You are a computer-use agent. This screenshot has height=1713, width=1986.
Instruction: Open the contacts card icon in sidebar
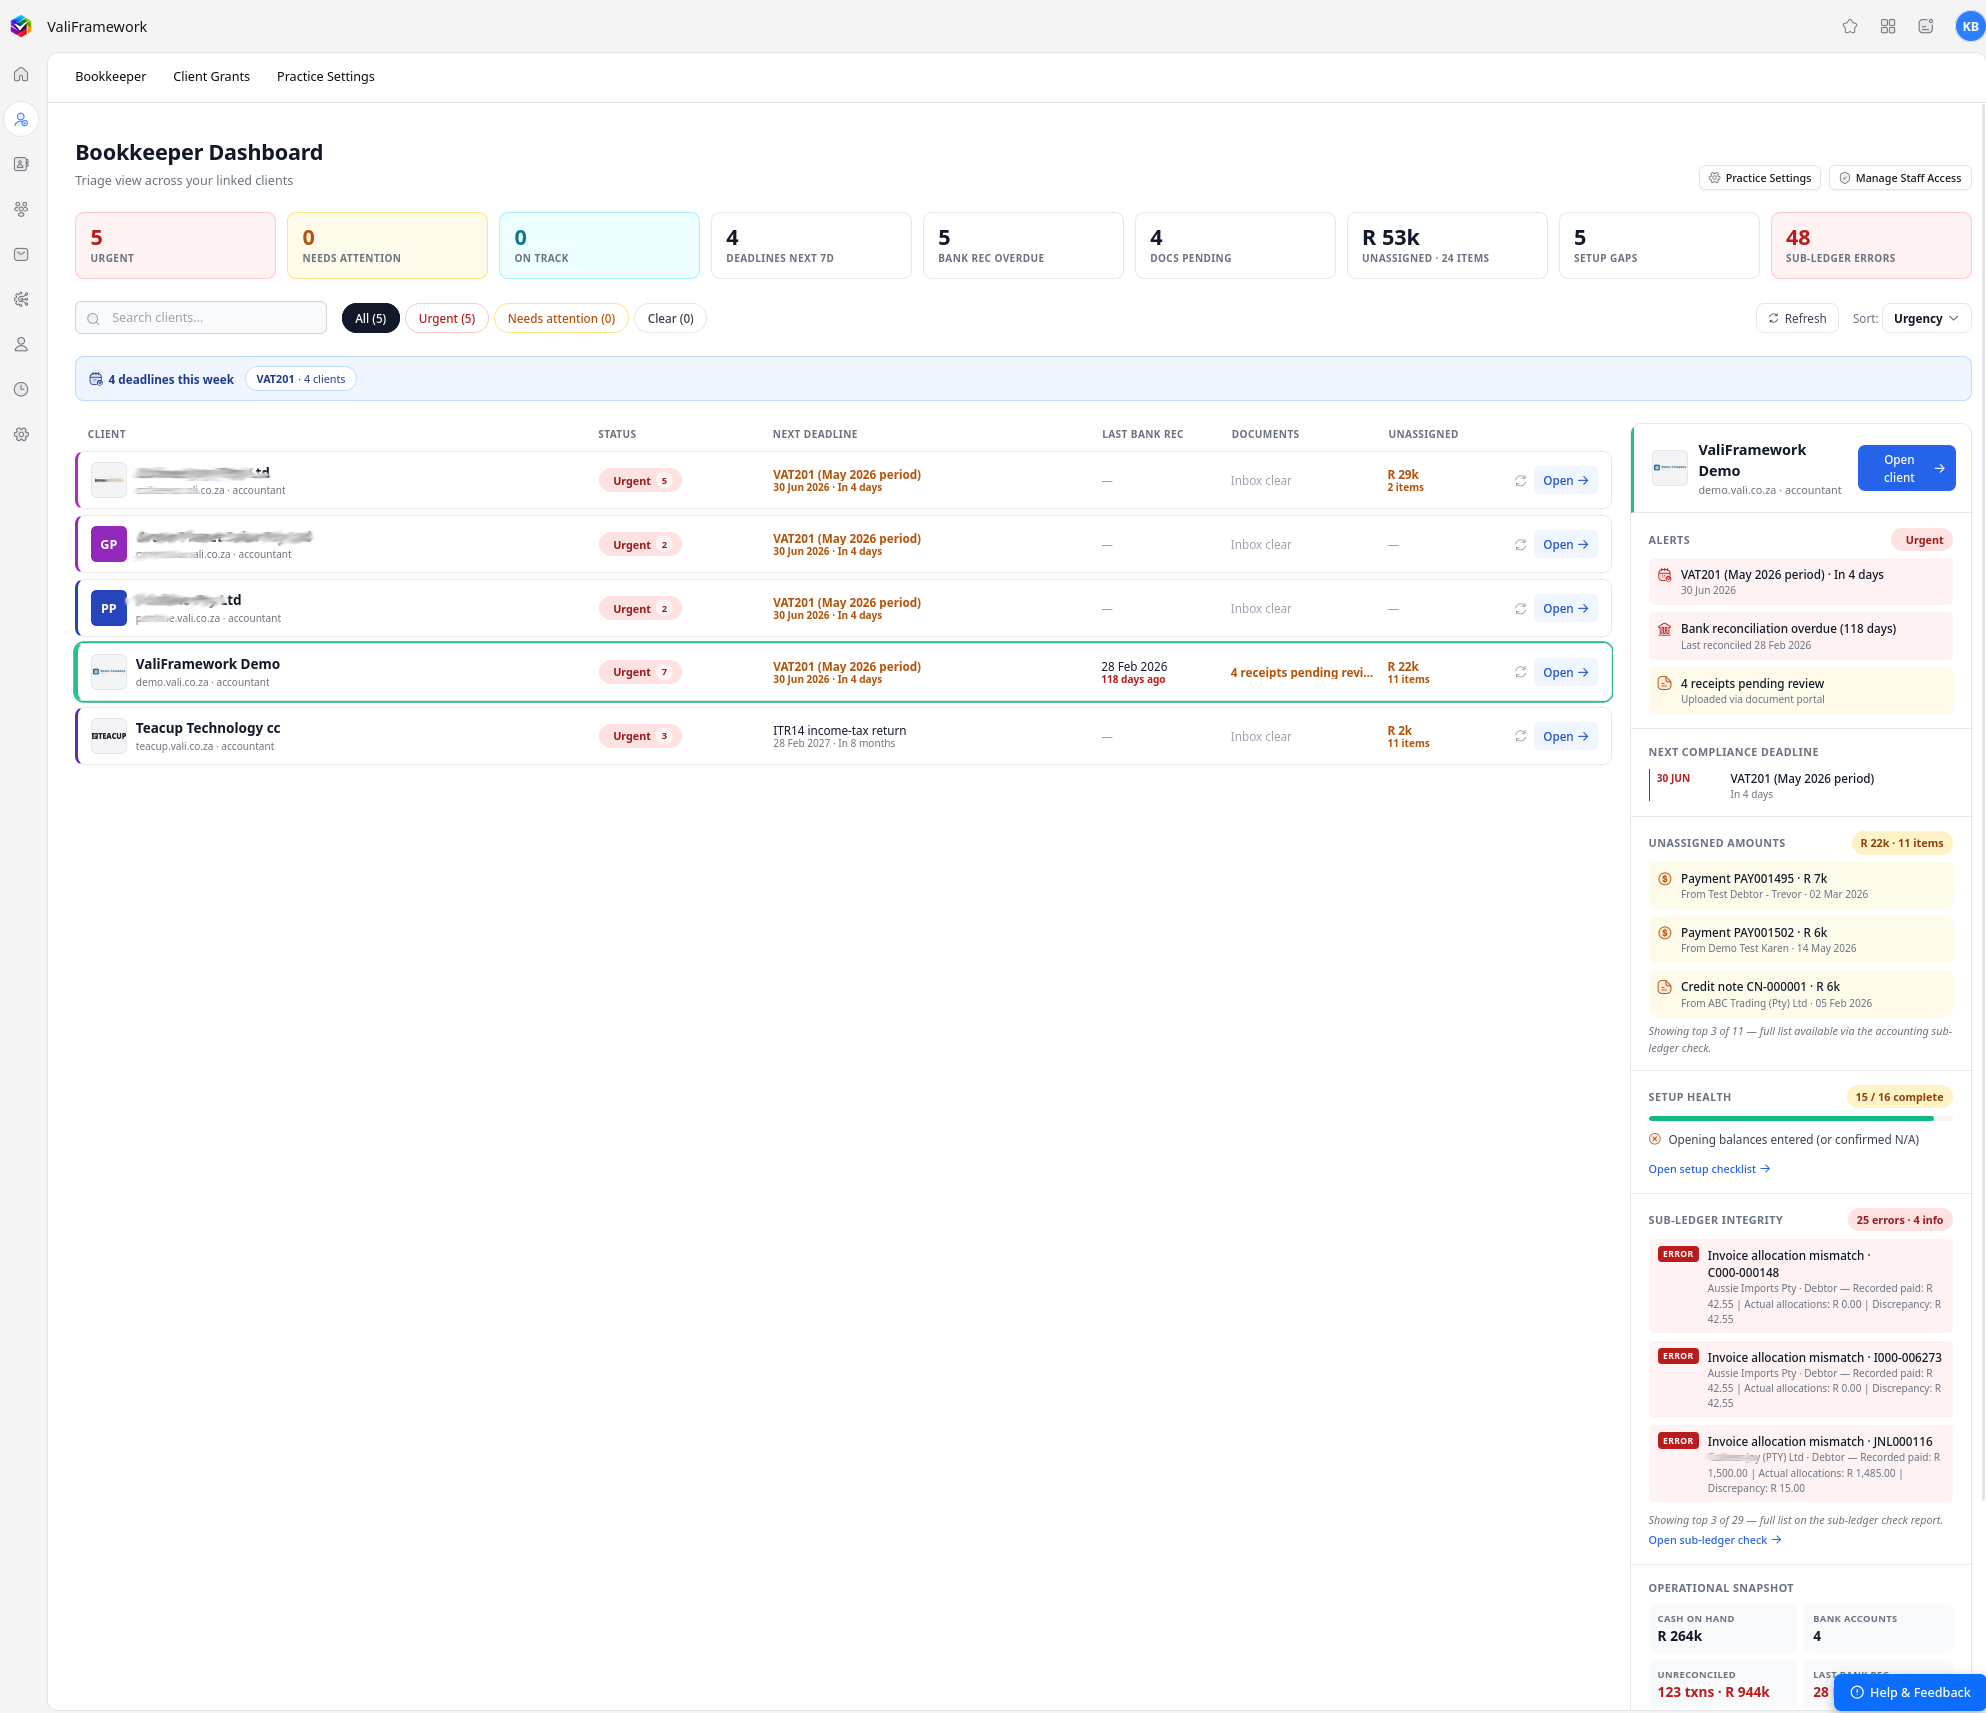point(21,164)
